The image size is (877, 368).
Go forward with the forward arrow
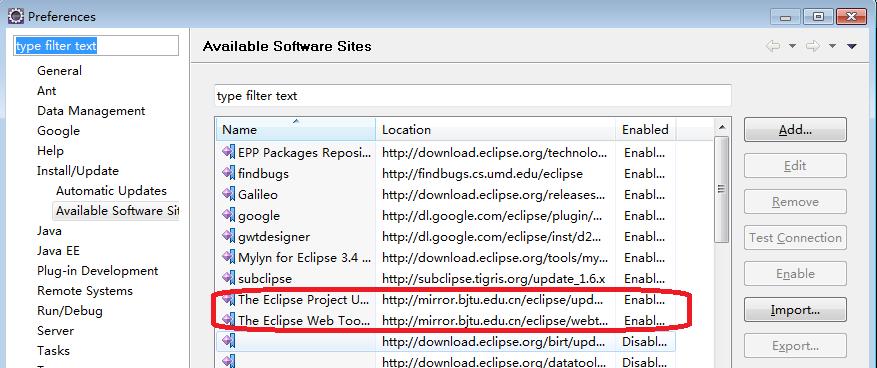(x=813, y=46)
